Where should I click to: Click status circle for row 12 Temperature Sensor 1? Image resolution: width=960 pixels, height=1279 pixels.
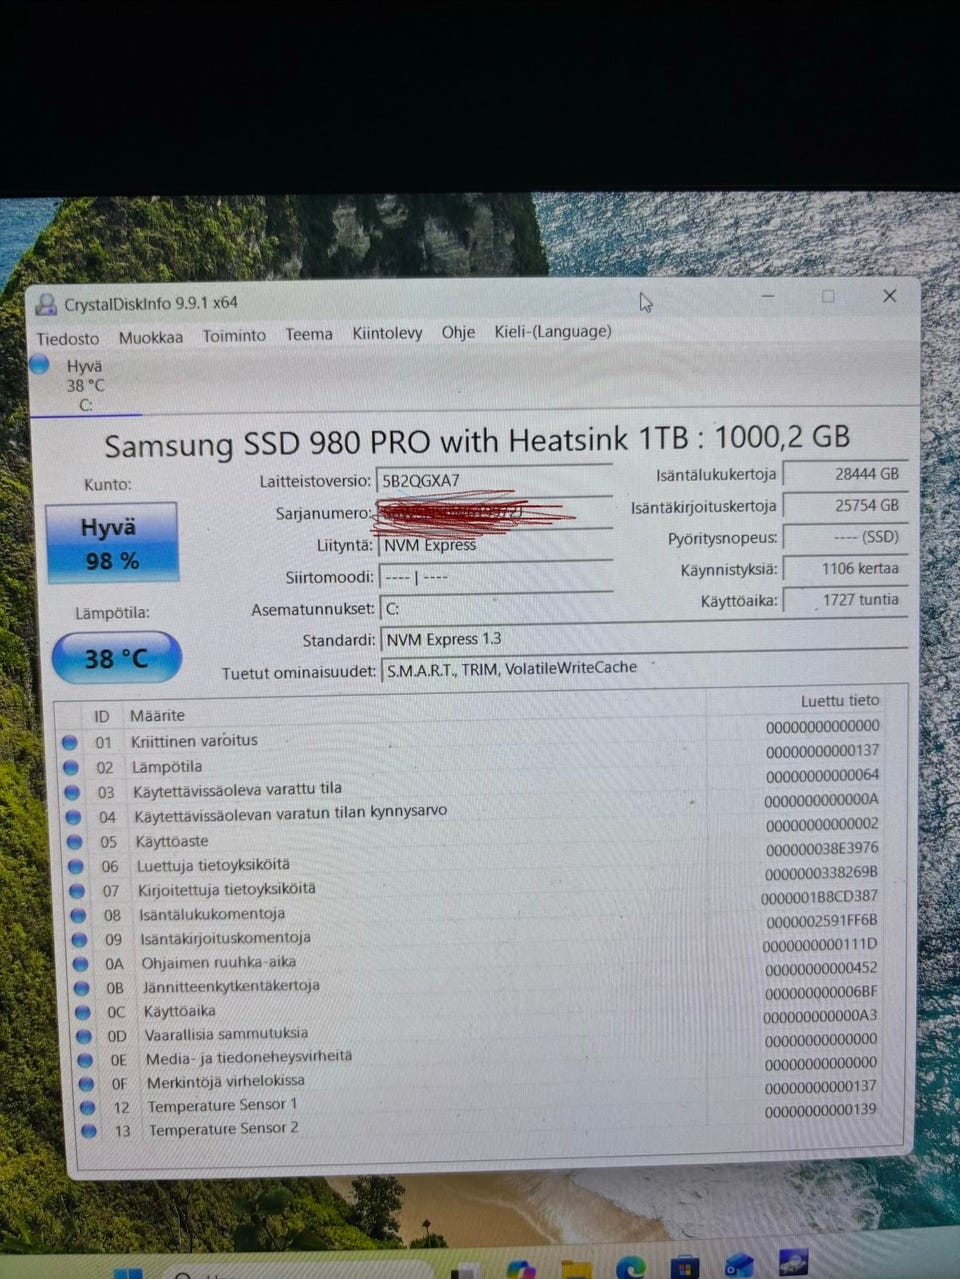coord(88,1108)
